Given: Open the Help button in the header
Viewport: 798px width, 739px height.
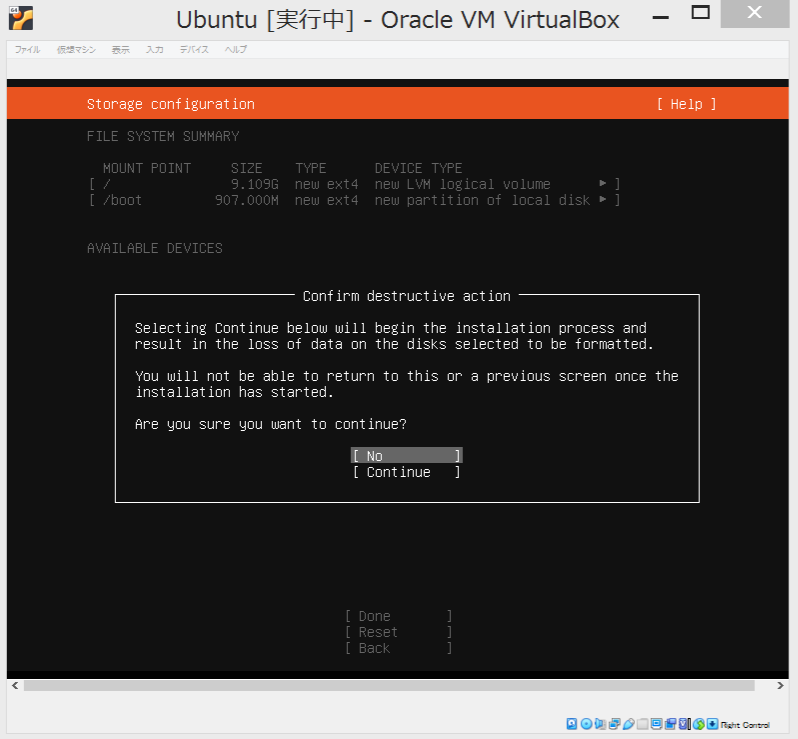Looking at the screenshot, I should (x=686, y=104).
